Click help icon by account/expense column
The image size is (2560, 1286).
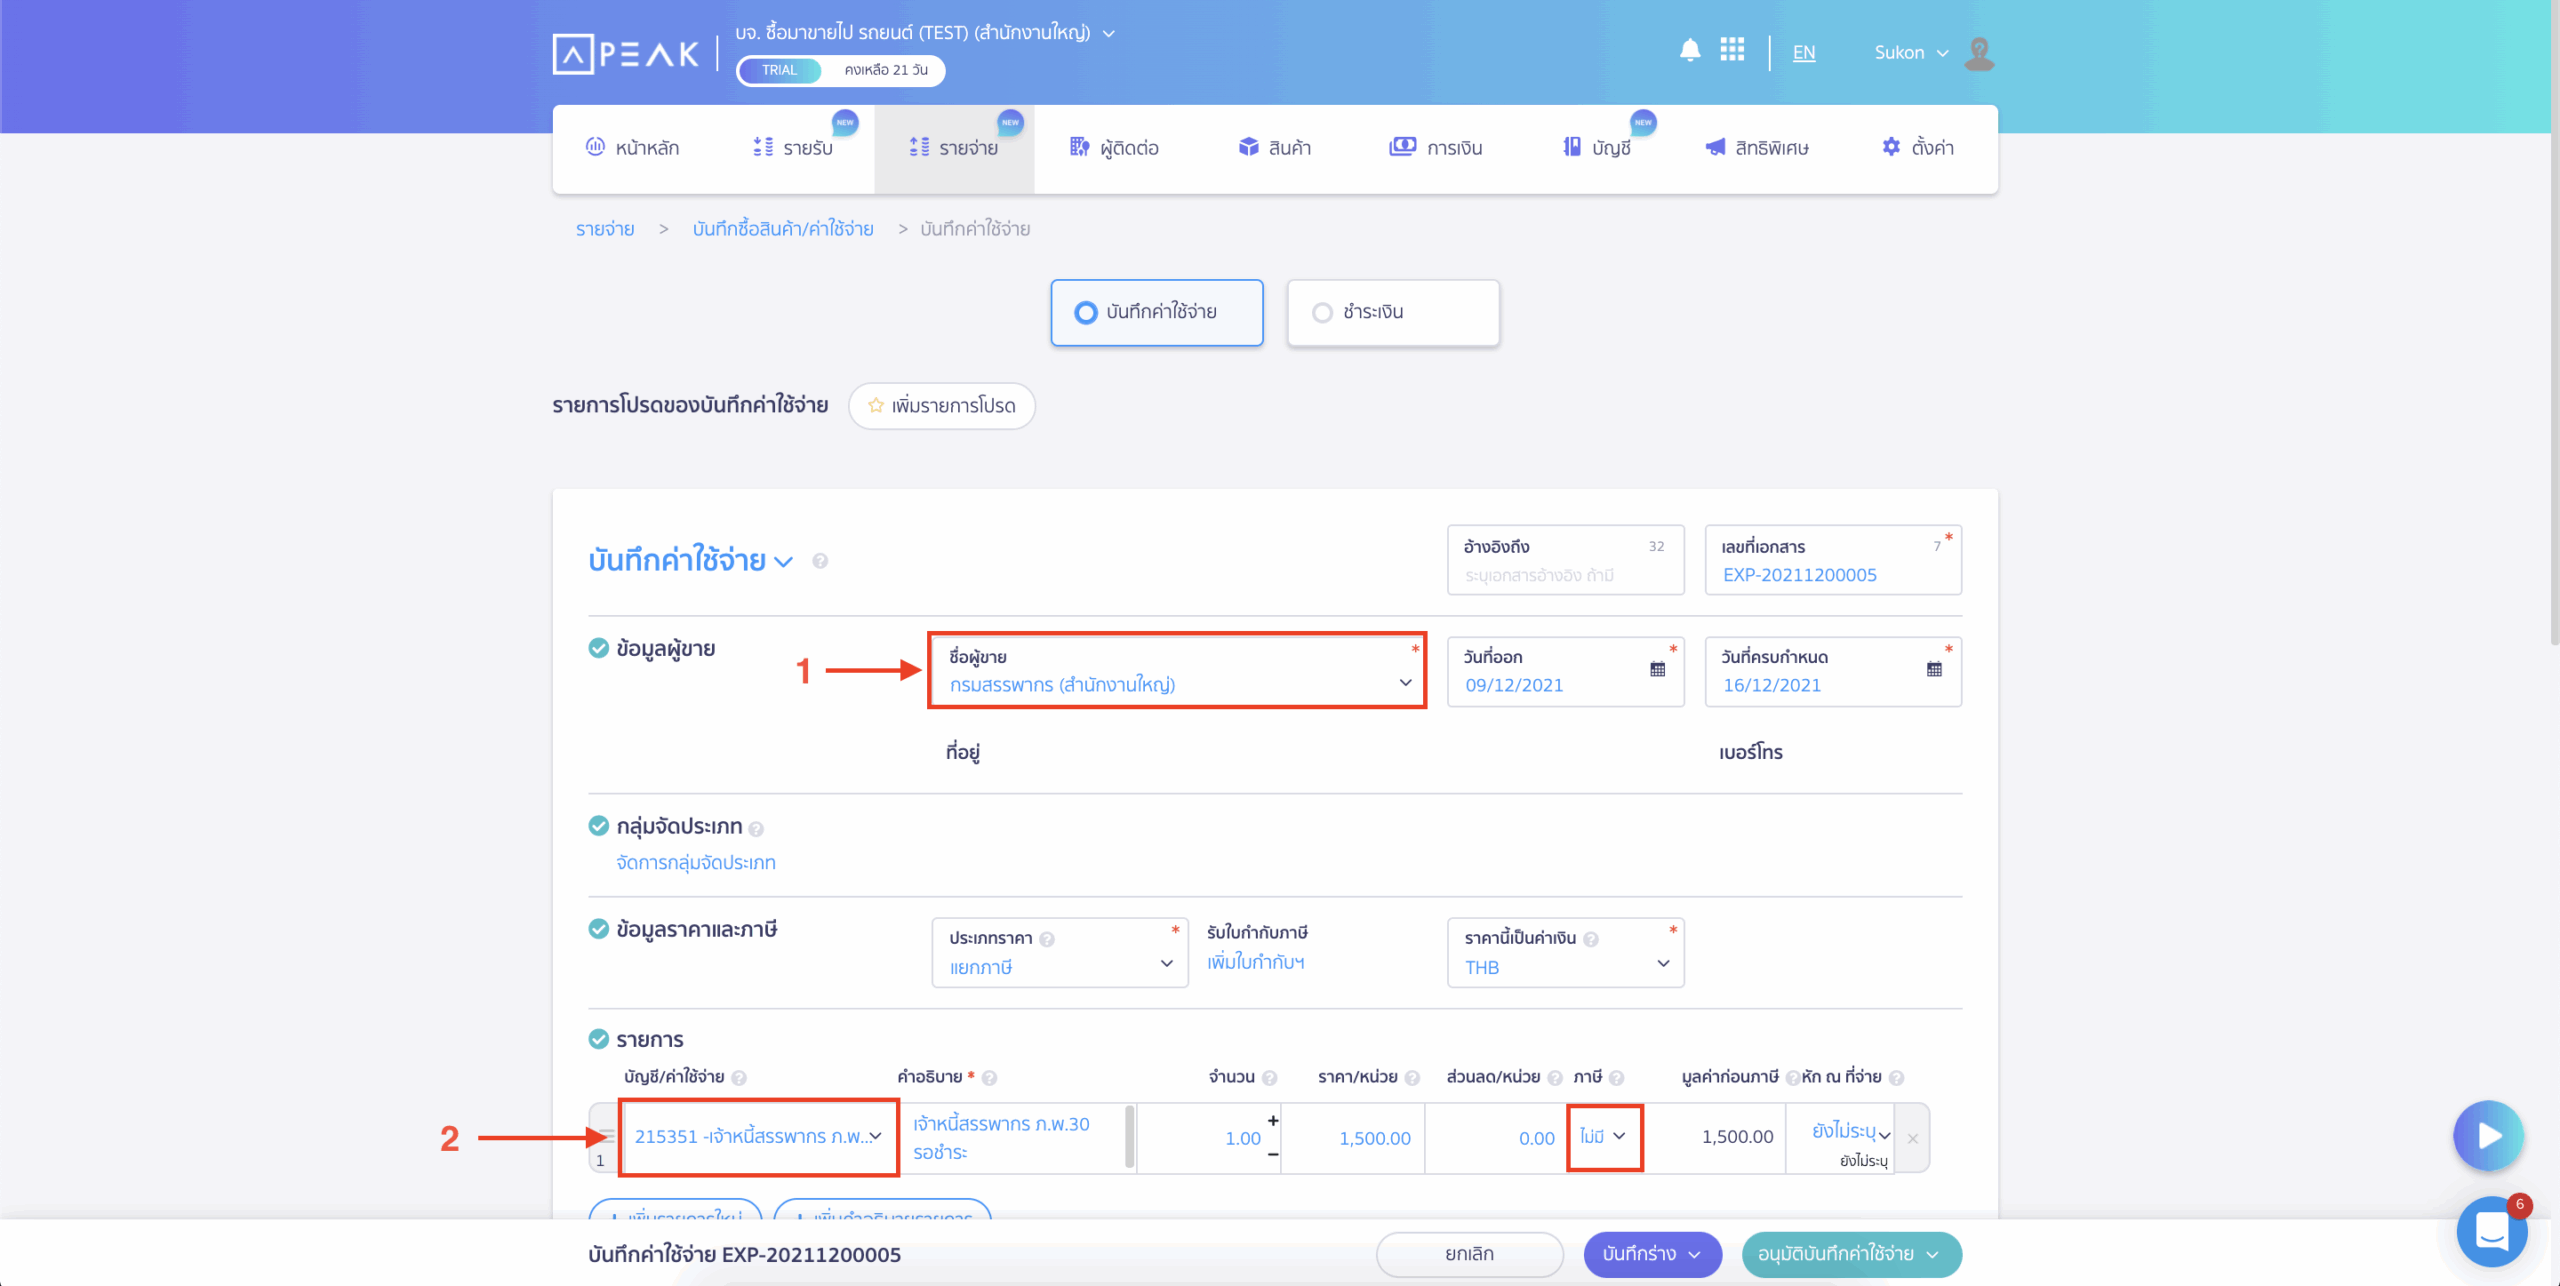click(x=739, y=1078)
